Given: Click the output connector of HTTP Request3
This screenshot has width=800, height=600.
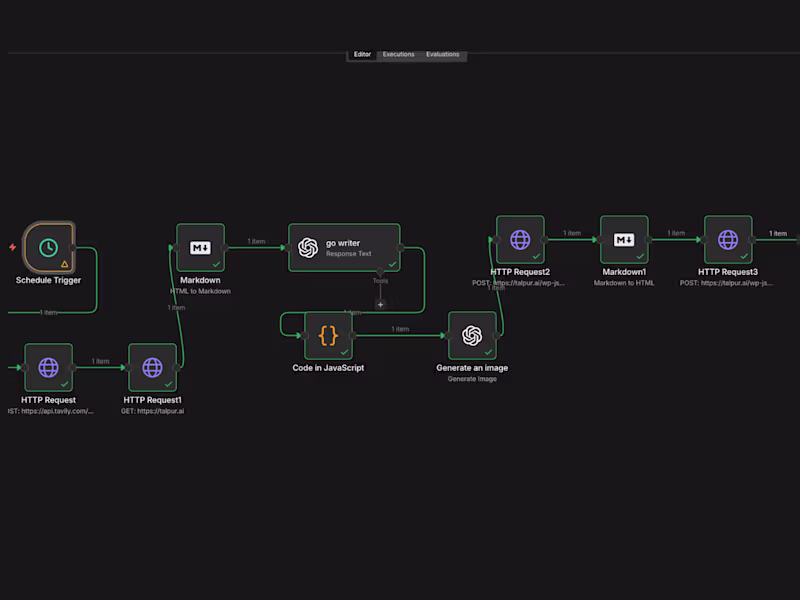Looking at the screenshot, I should (x=753, y=239).
